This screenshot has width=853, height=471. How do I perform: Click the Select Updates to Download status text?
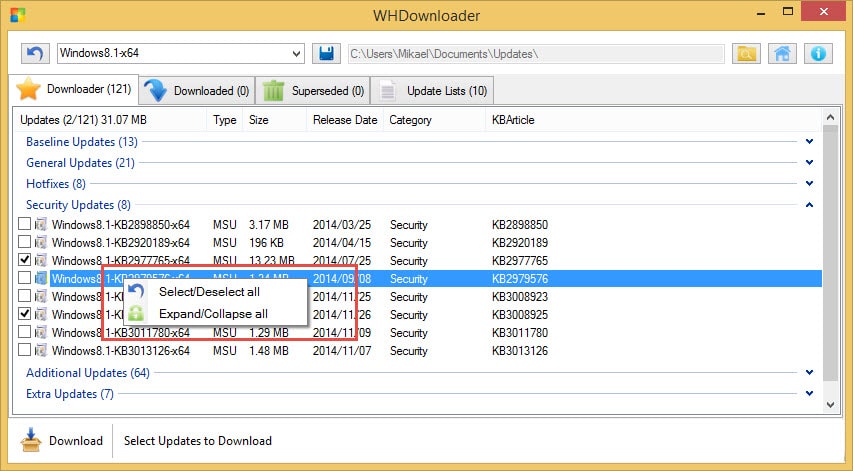point(197,441)
